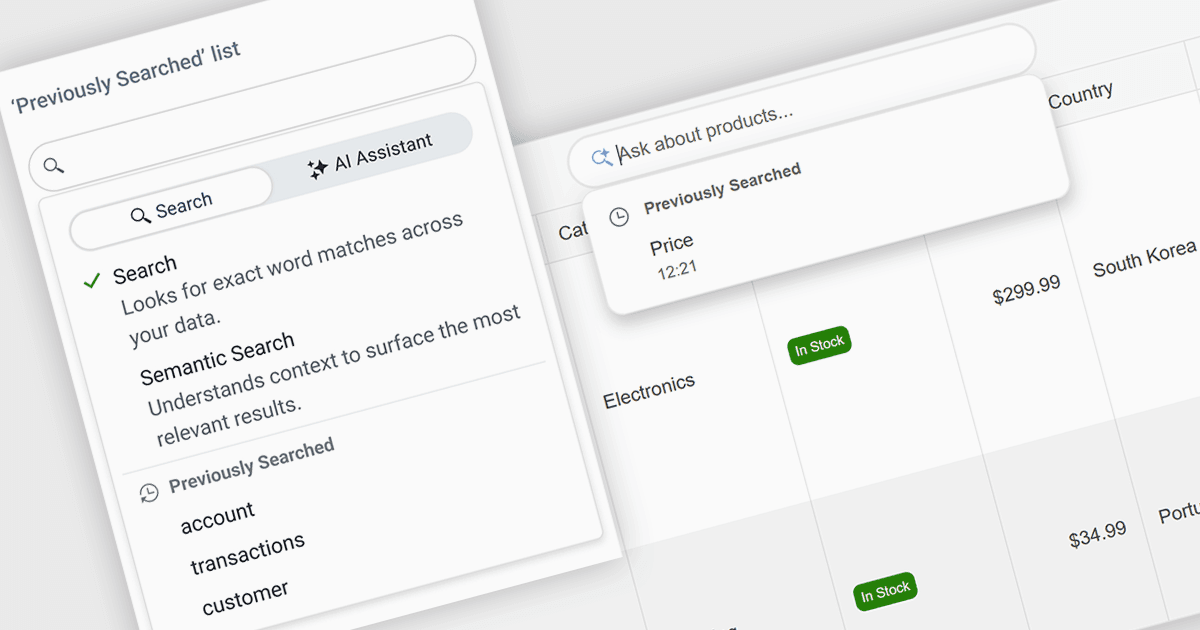The width and height of the screenshot is (1200, 630).
Task: Click the In Stock badge in $34.99 row
Action: [x=885, y=591]
